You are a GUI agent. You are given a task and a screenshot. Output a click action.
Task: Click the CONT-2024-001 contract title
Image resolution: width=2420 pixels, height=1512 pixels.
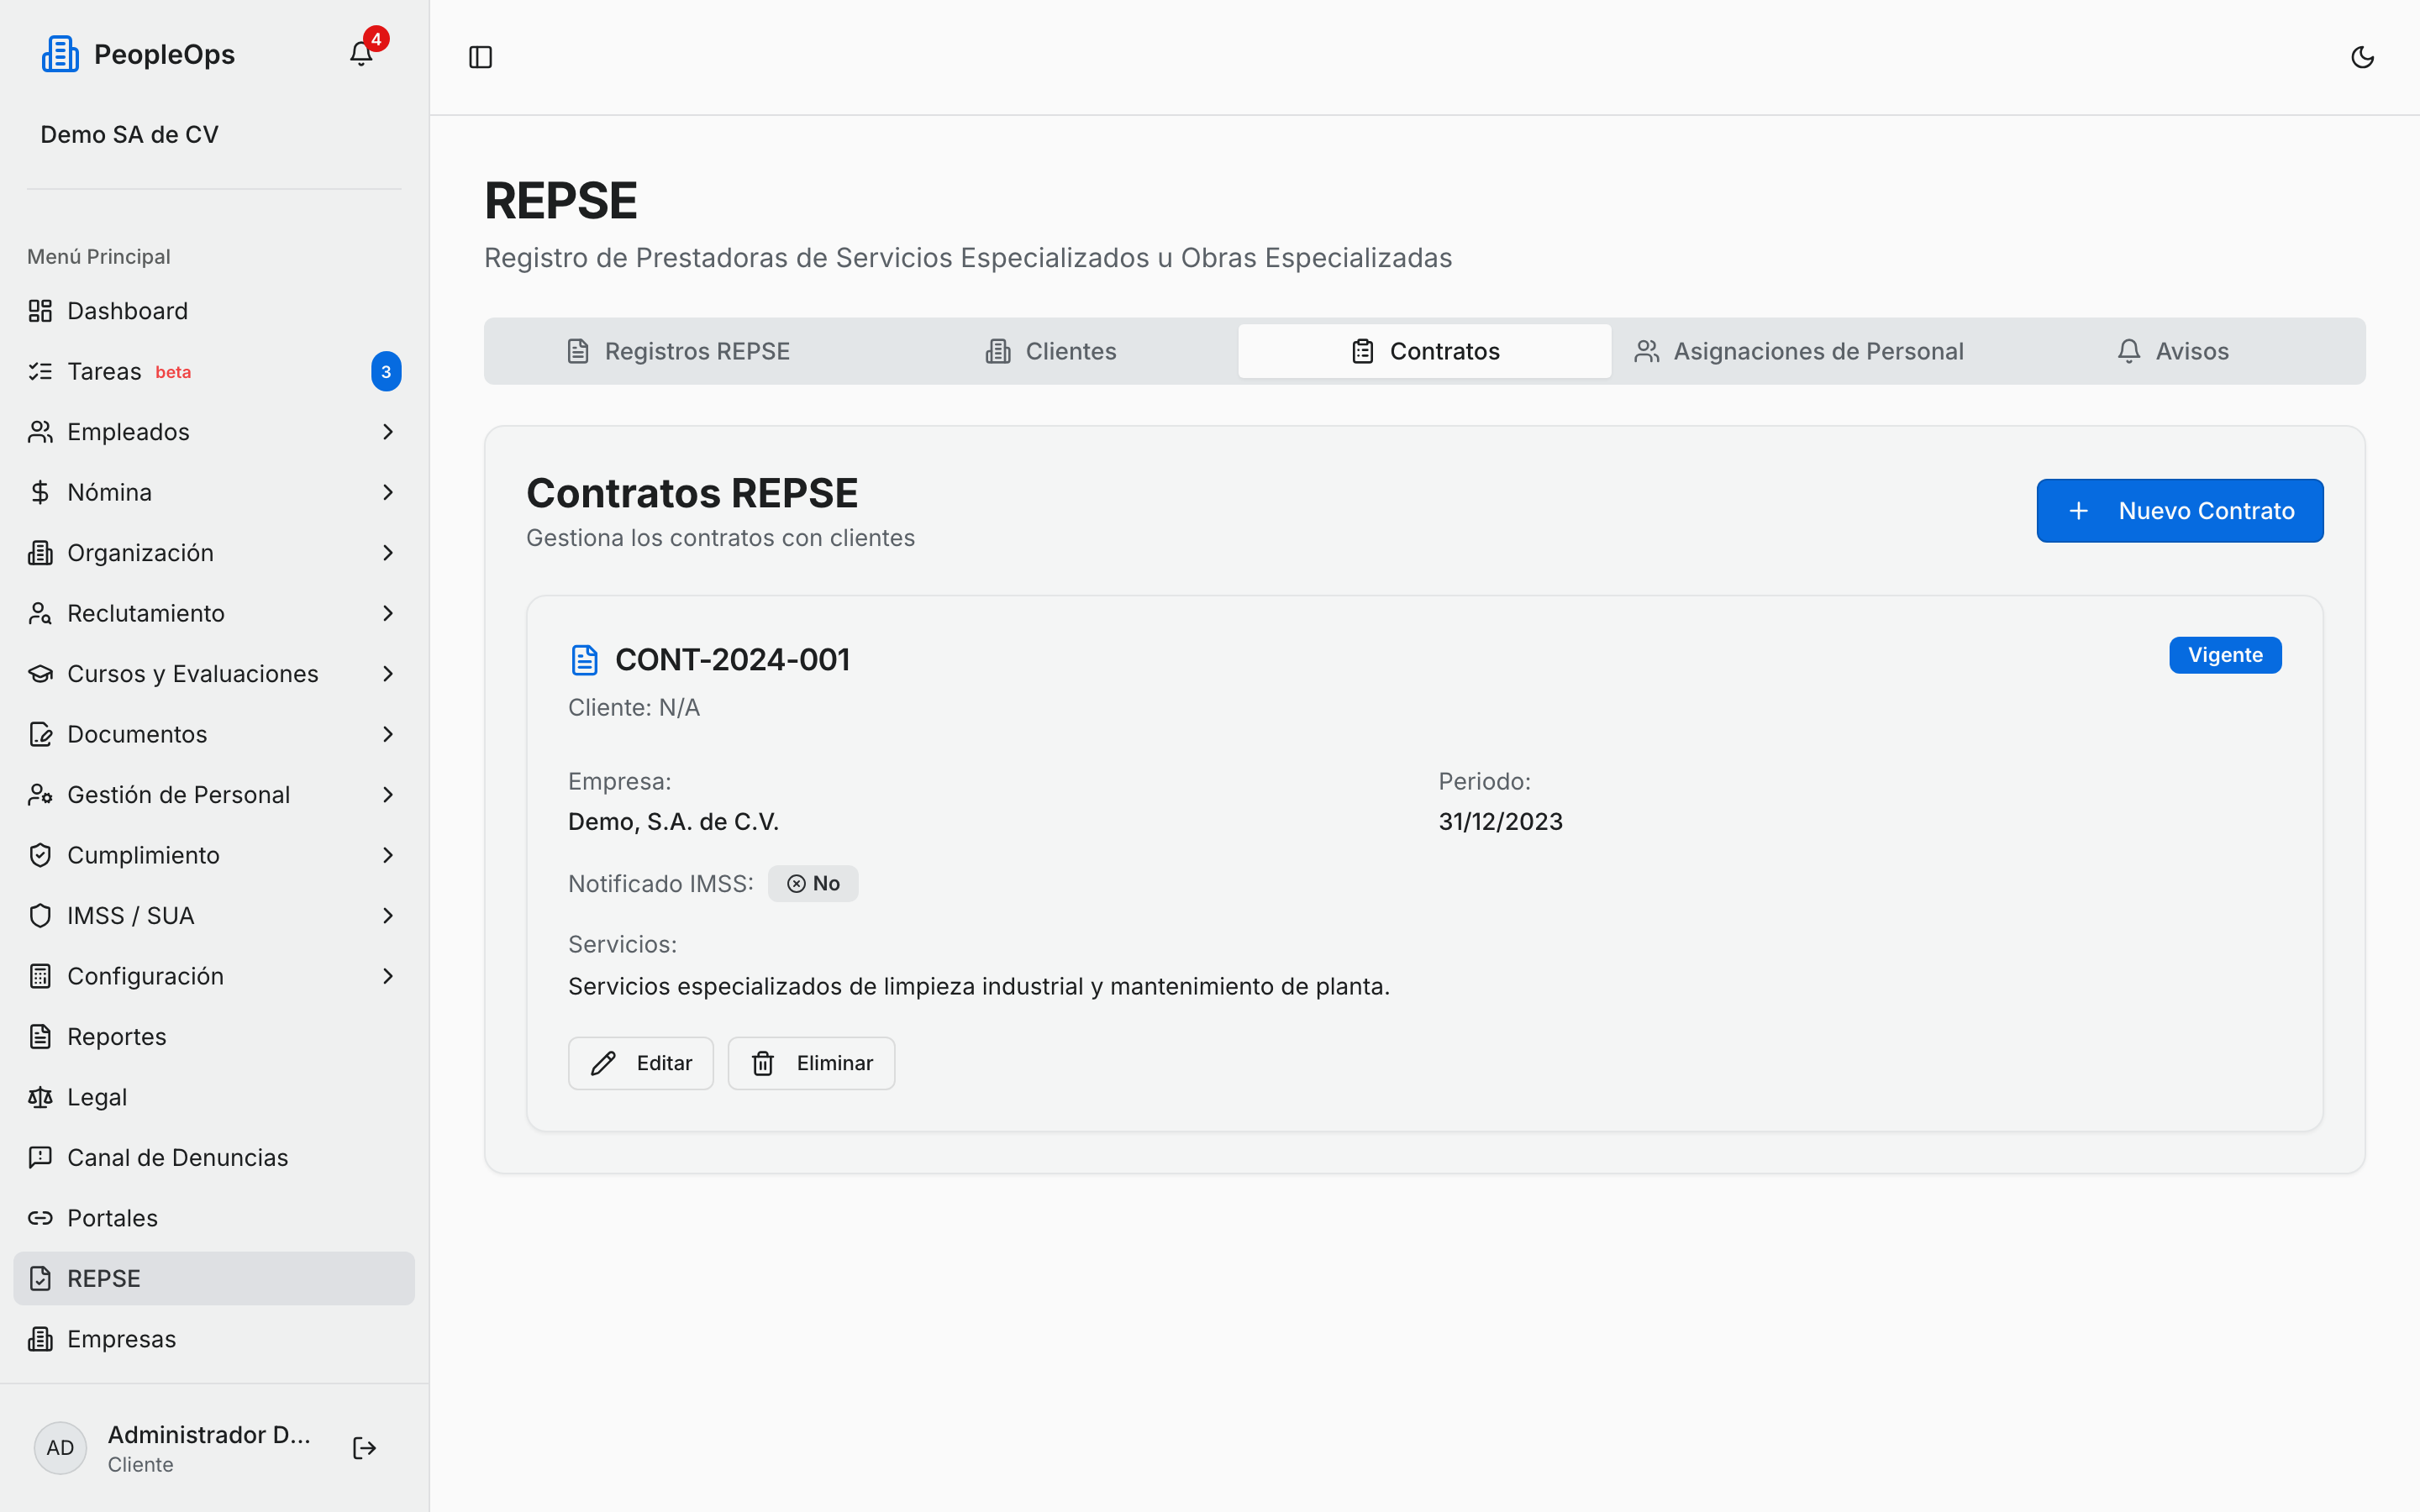(732, 660)
